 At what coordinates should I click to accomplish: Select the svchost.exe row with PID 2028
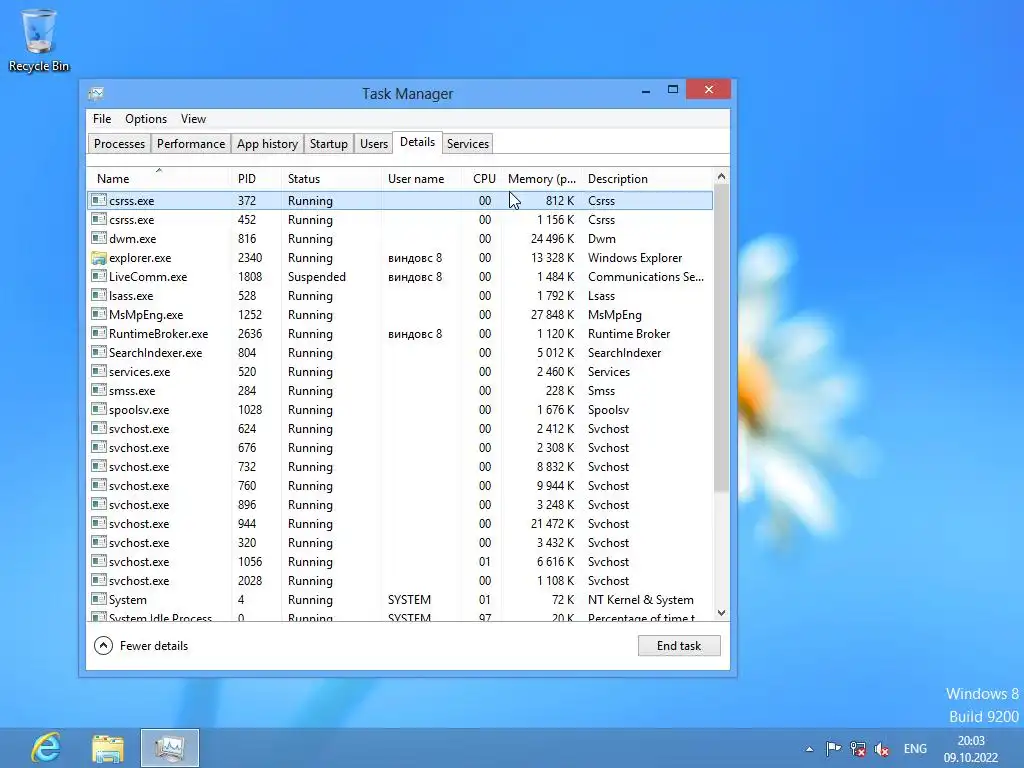[x=400, y=580]
